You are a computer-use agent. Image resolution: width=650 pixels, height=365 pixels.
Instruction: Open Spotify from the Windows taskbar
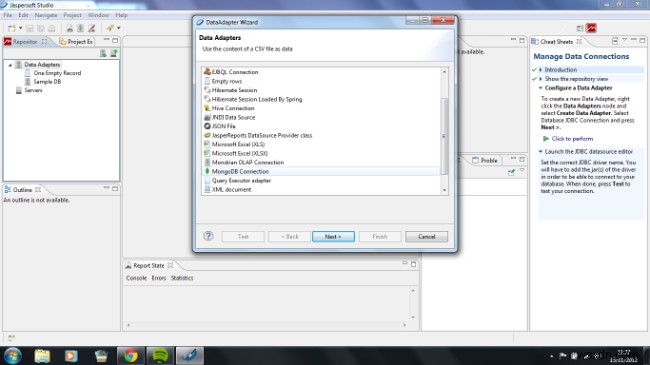160,356
